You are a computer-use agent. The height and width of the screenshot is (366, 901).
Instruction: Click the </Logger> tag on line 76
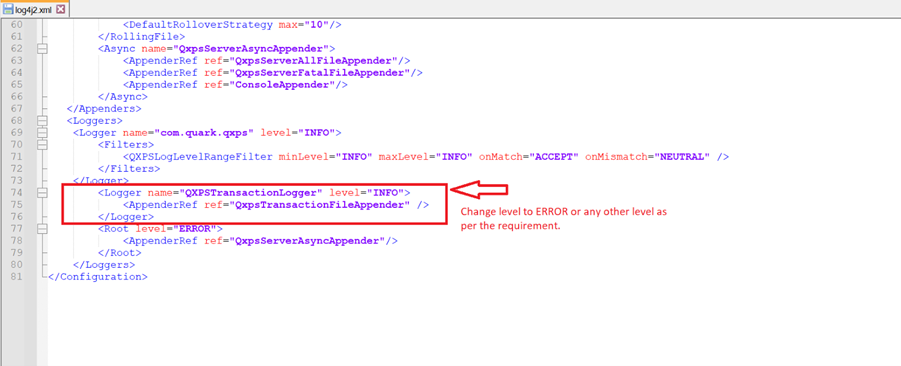coord(126,217)
